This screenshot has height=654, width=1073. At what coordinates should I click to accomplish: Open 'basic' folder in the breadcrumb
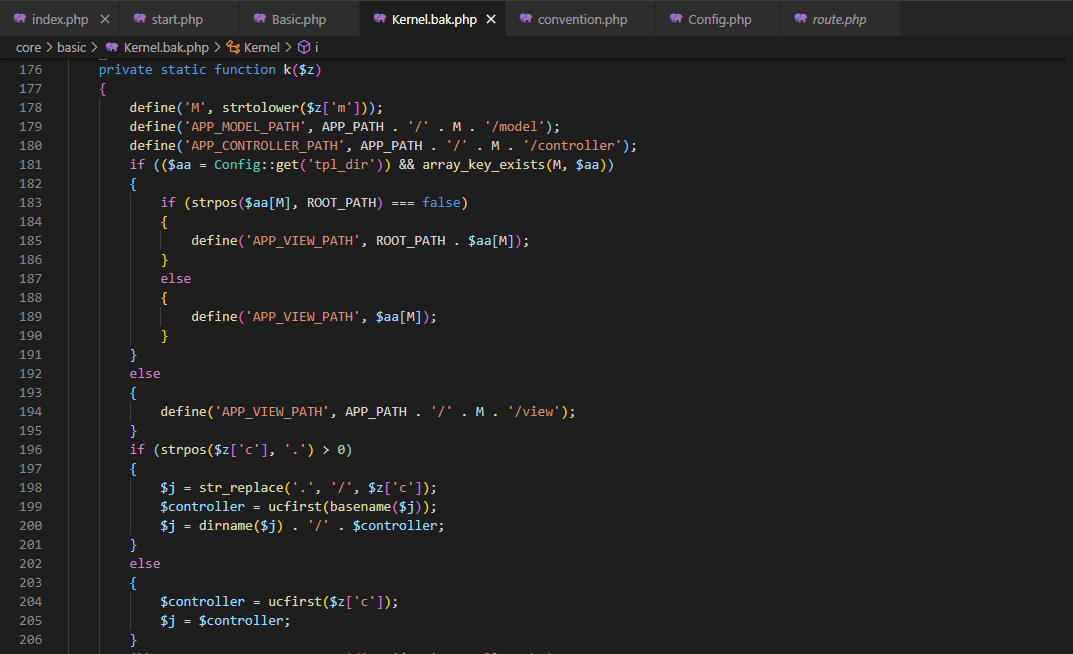point(71,47)
